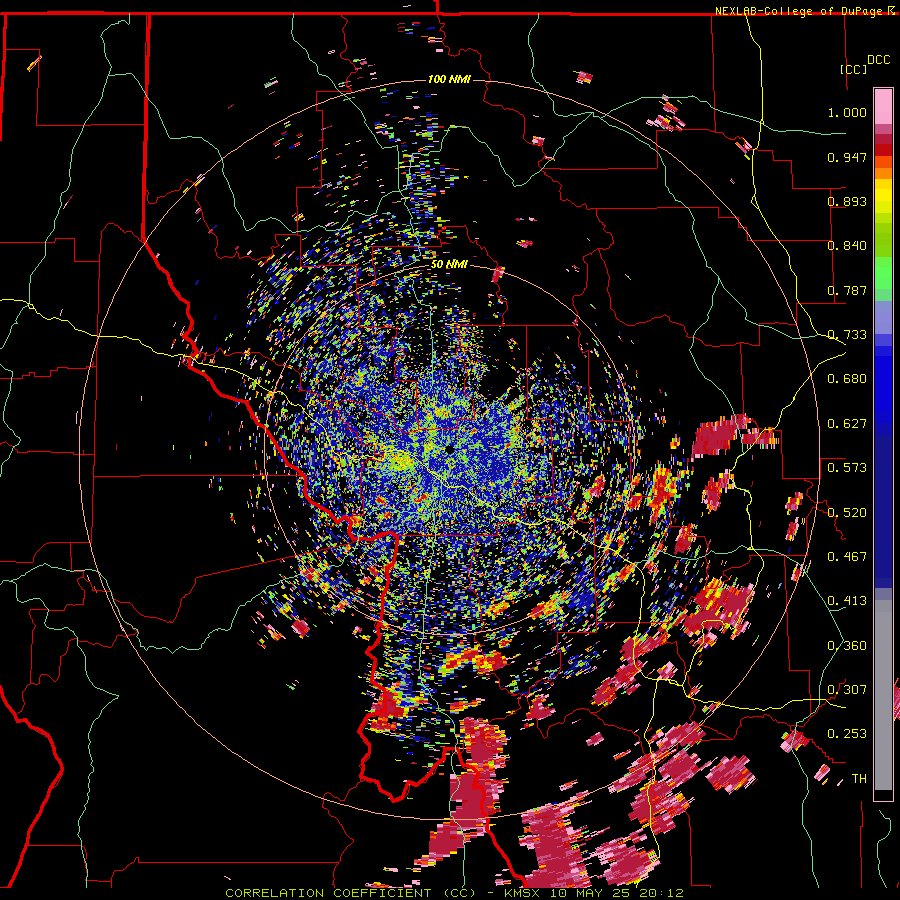Viewport: 900px width, 900px height.
Task: Pick the 0.893 legend value
Action: coord(847,201)
